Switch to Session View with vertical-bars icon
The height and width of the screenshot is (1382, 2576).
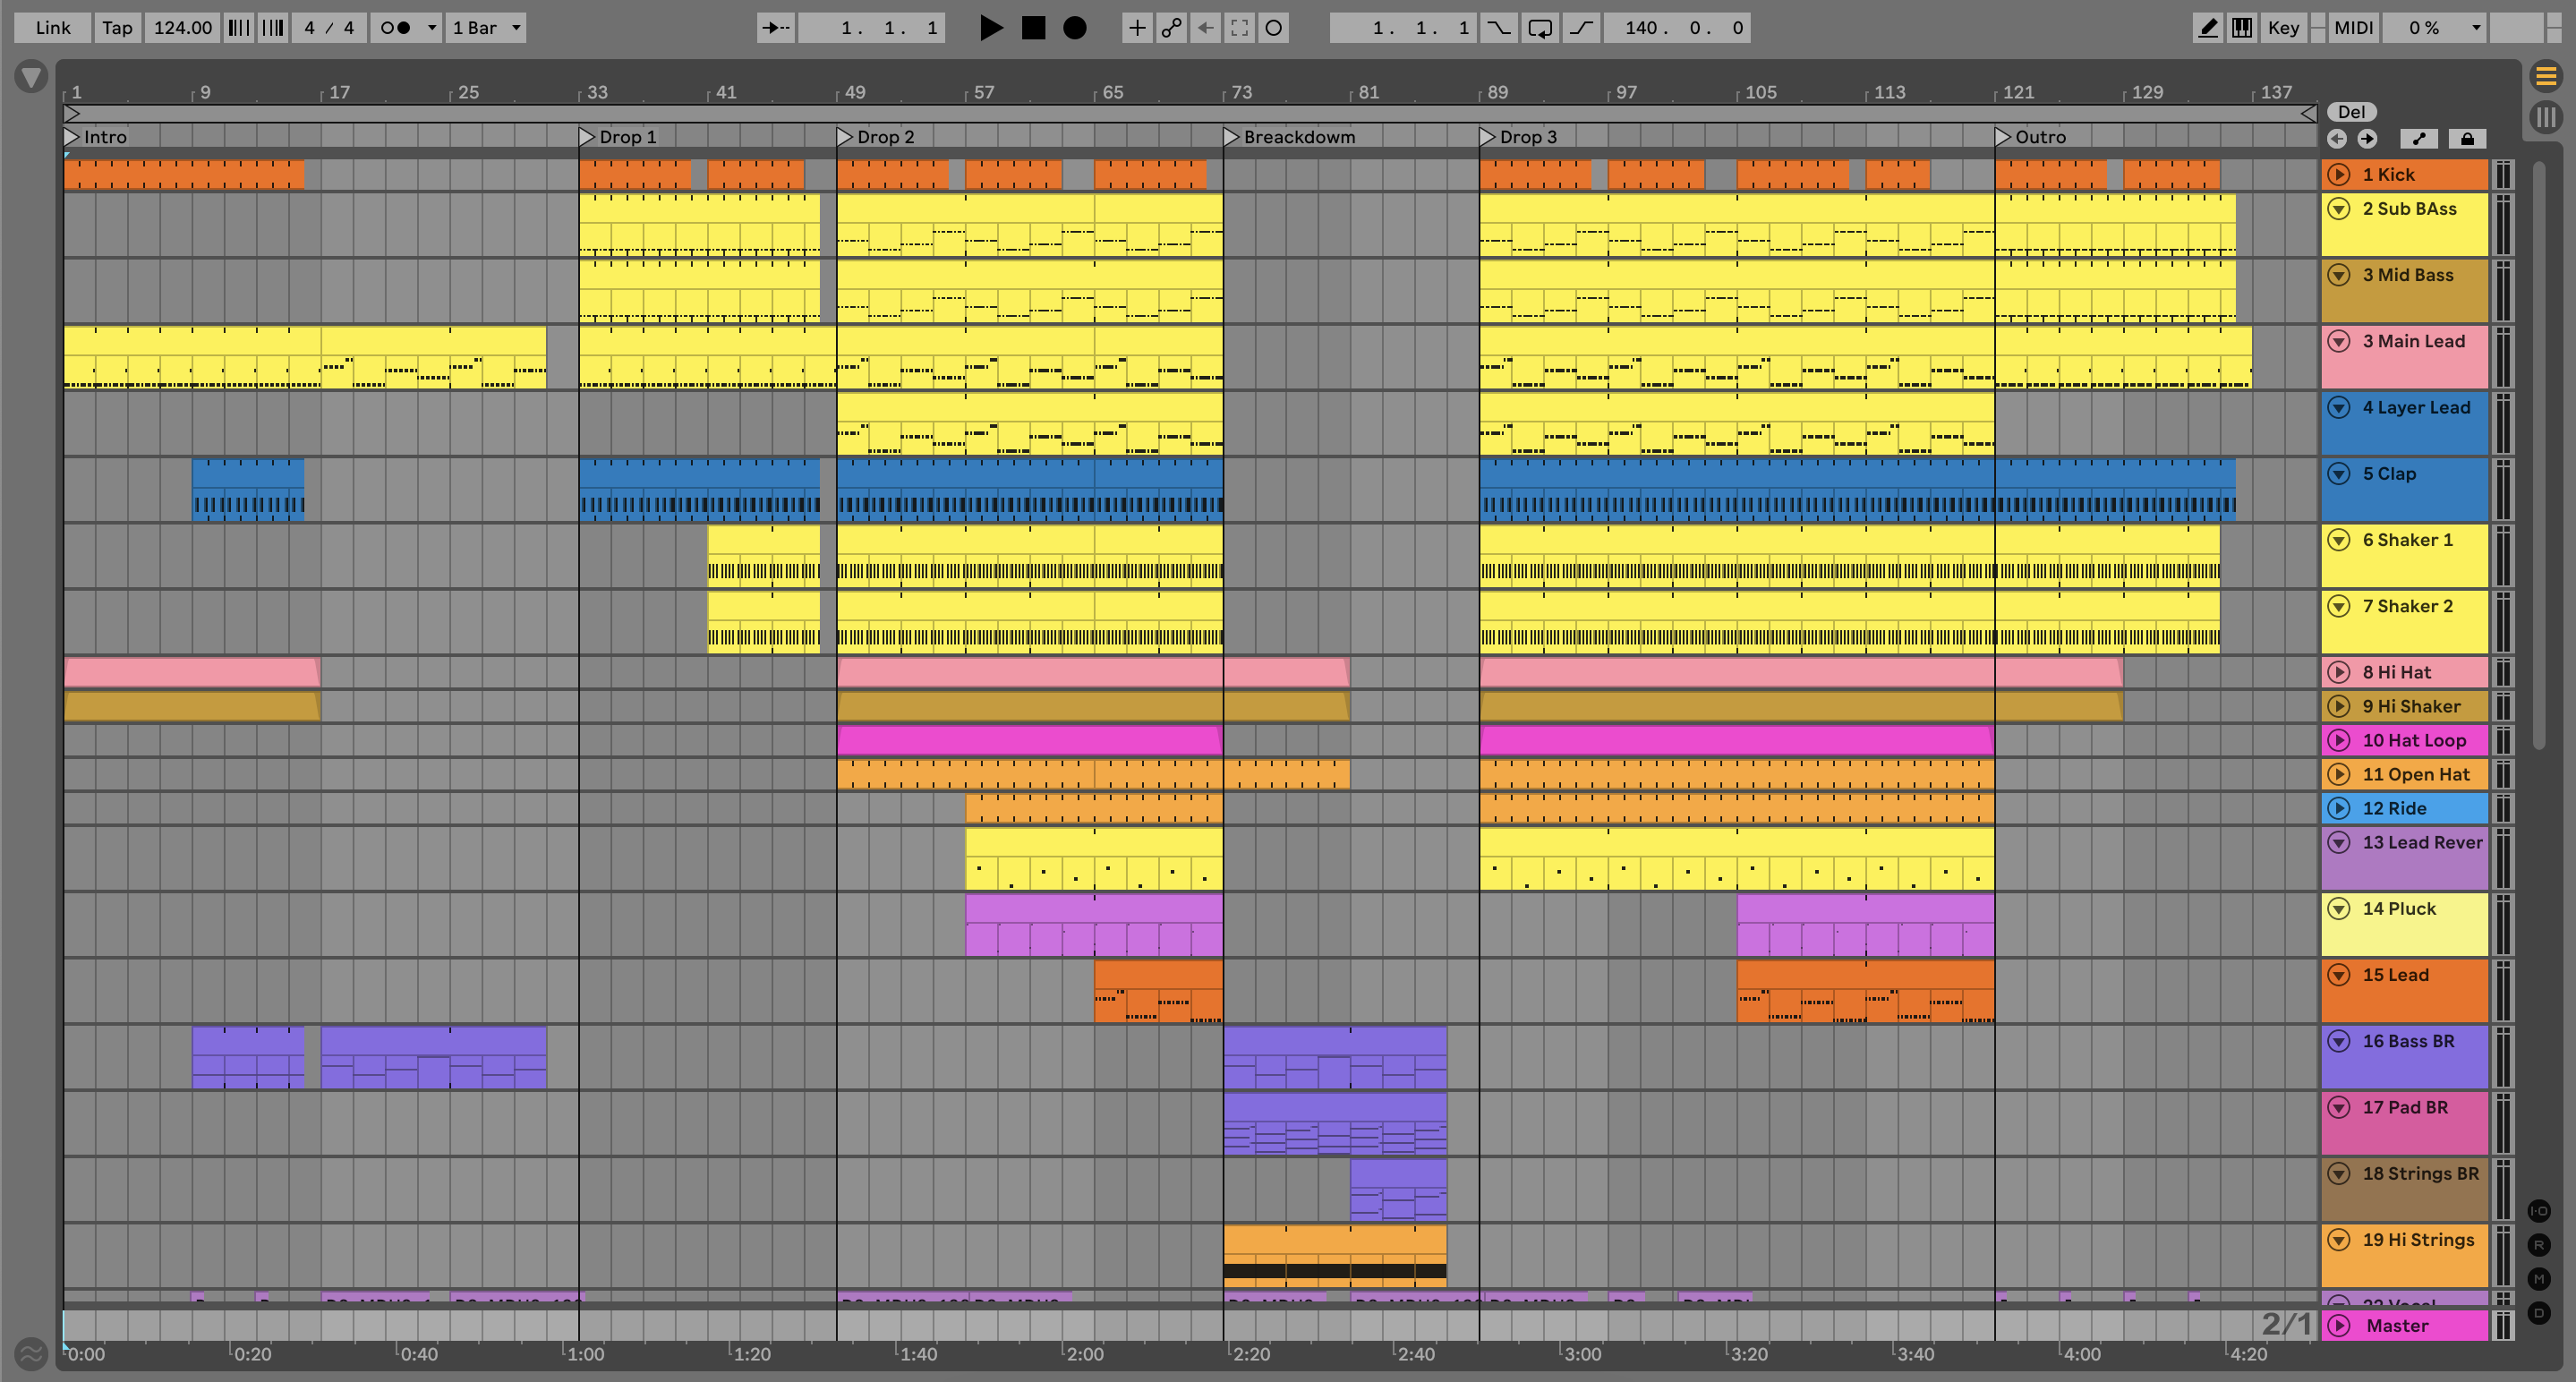click(2546, 117)
